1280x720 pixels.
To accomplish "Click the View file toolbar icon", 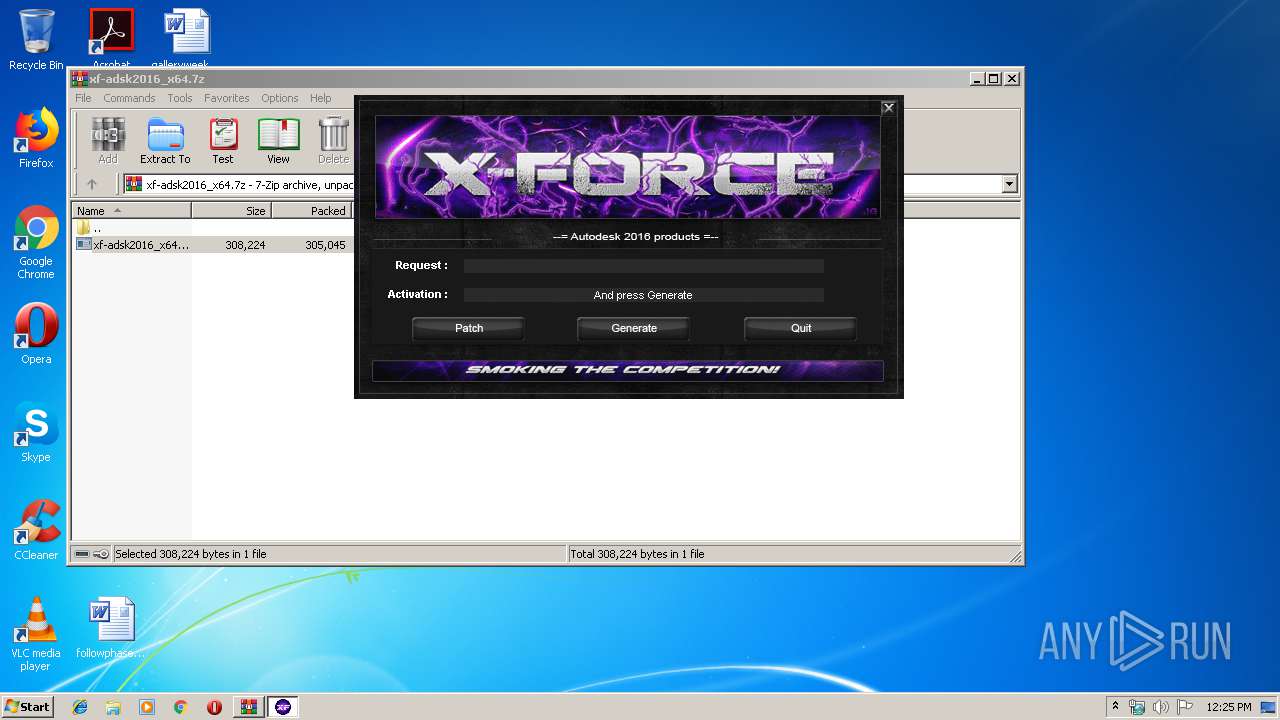I will click(x=278, y=140).
